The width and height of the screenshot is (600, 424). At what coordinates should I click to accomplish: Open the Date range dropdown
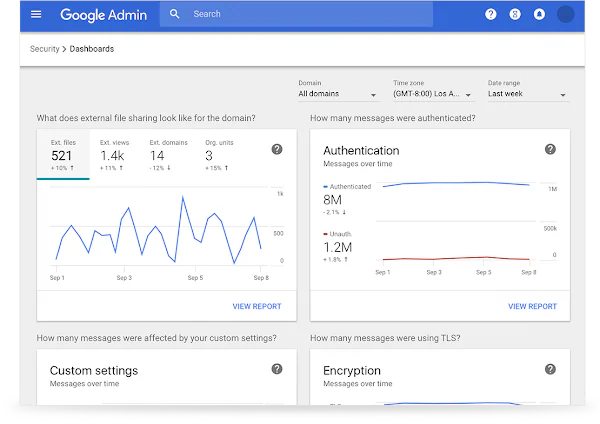528,94
